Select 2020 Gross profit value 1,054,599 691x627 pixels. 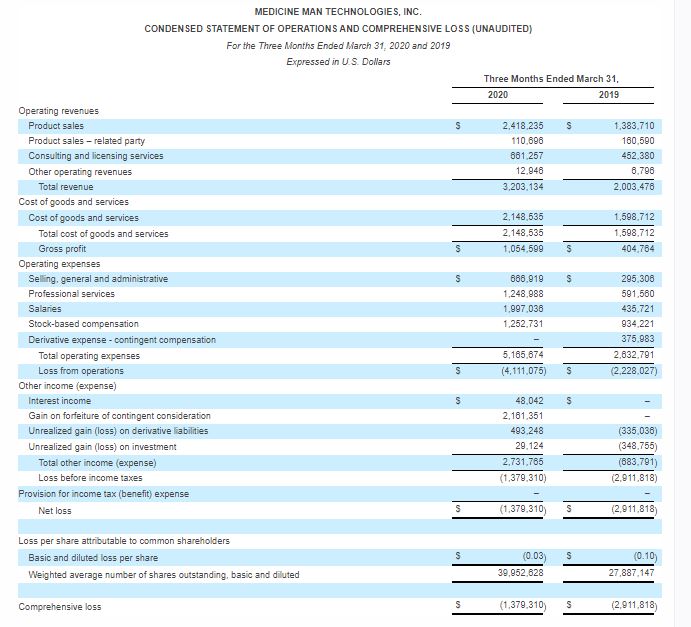[523, 248]
